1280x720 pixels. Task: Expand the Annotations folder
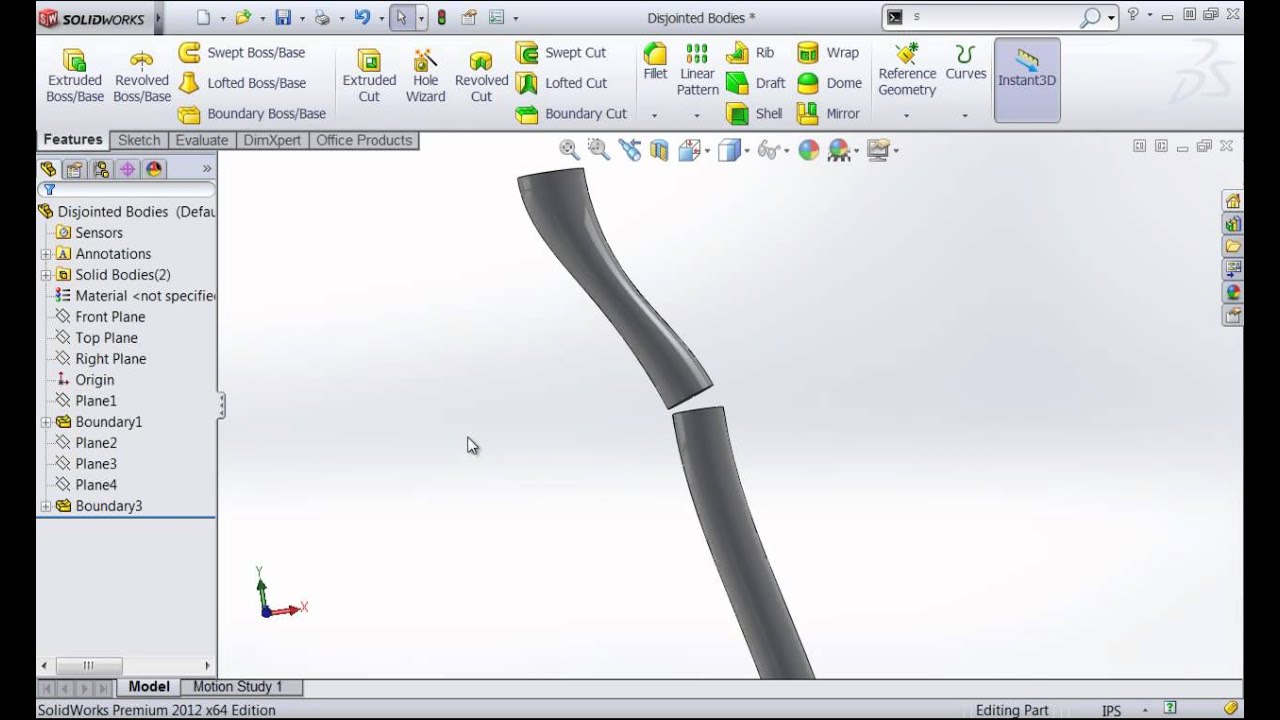pos(46,254)
